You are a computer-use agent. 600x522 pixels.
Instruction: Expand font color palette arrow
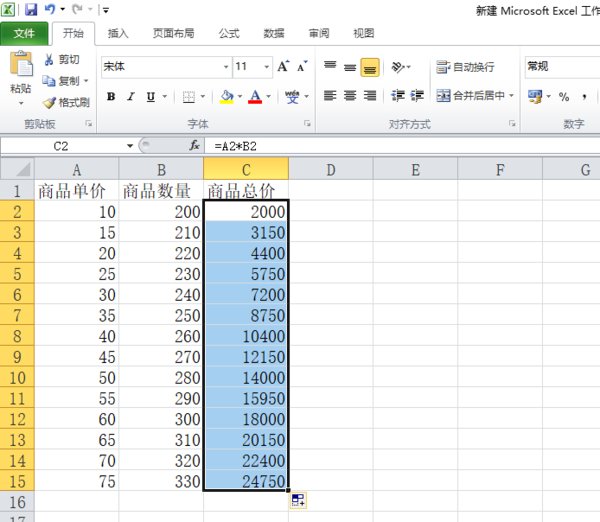point(268,97)
